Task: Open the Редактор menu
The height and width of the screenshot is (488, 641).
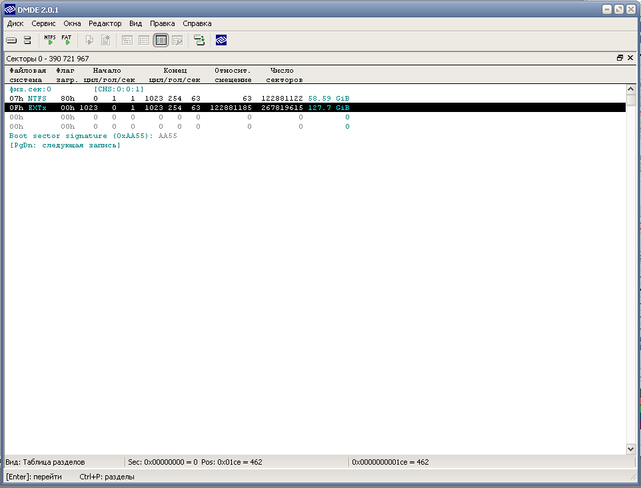Action: pyautogui.click(x=105, y=24)
